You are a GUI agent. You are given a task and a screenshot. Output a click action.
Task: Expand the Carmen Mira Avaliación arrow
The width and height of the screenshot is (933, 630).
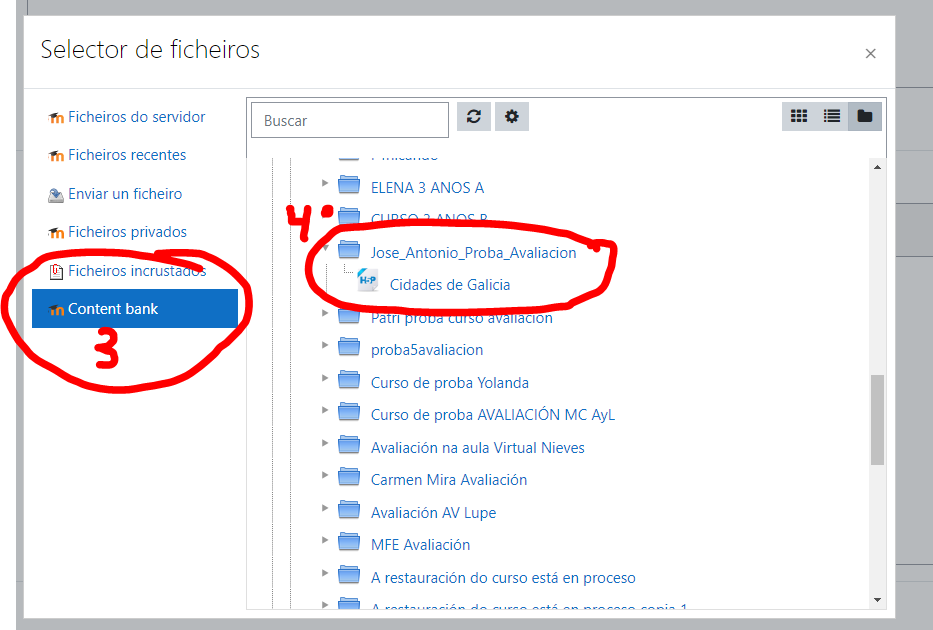(x=325, y=476)
